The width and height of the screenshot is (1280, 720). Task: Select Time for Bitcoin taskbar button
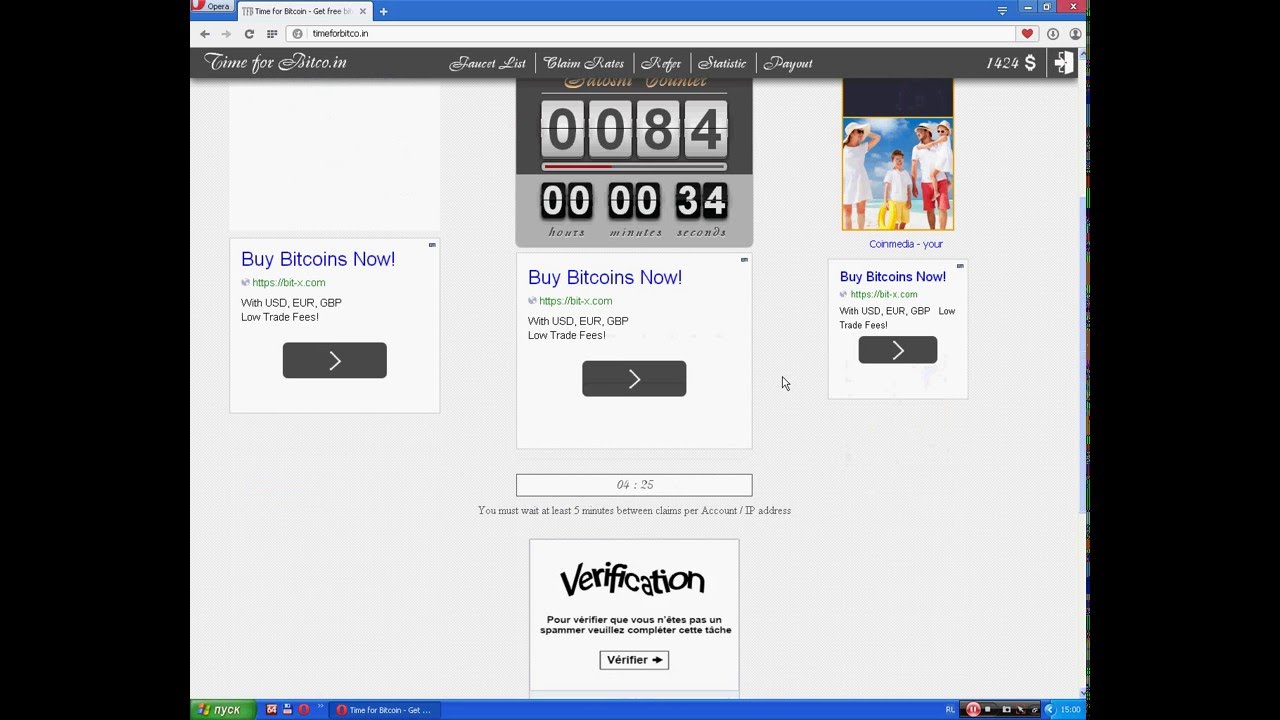tap(386, 710)
